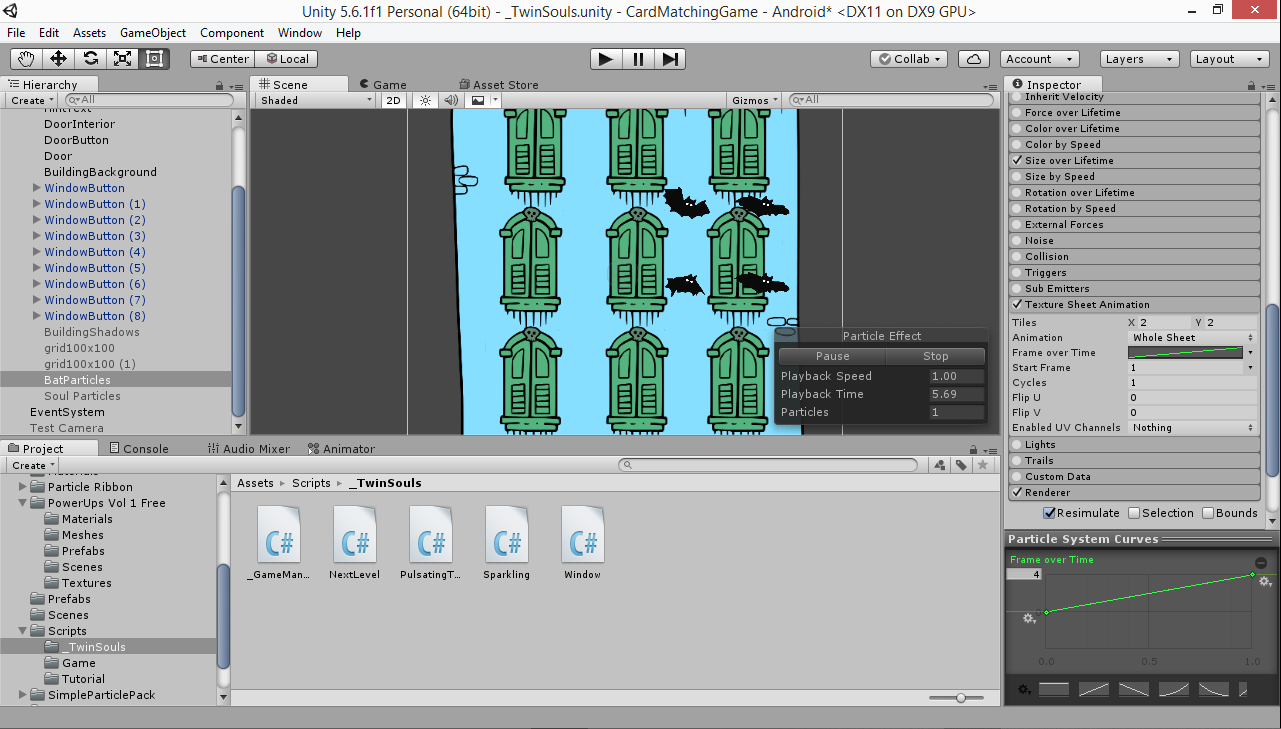1281x729 pixels.
Task: Enable the Color over Lifetime module
Action: (x=1018, y=128)
